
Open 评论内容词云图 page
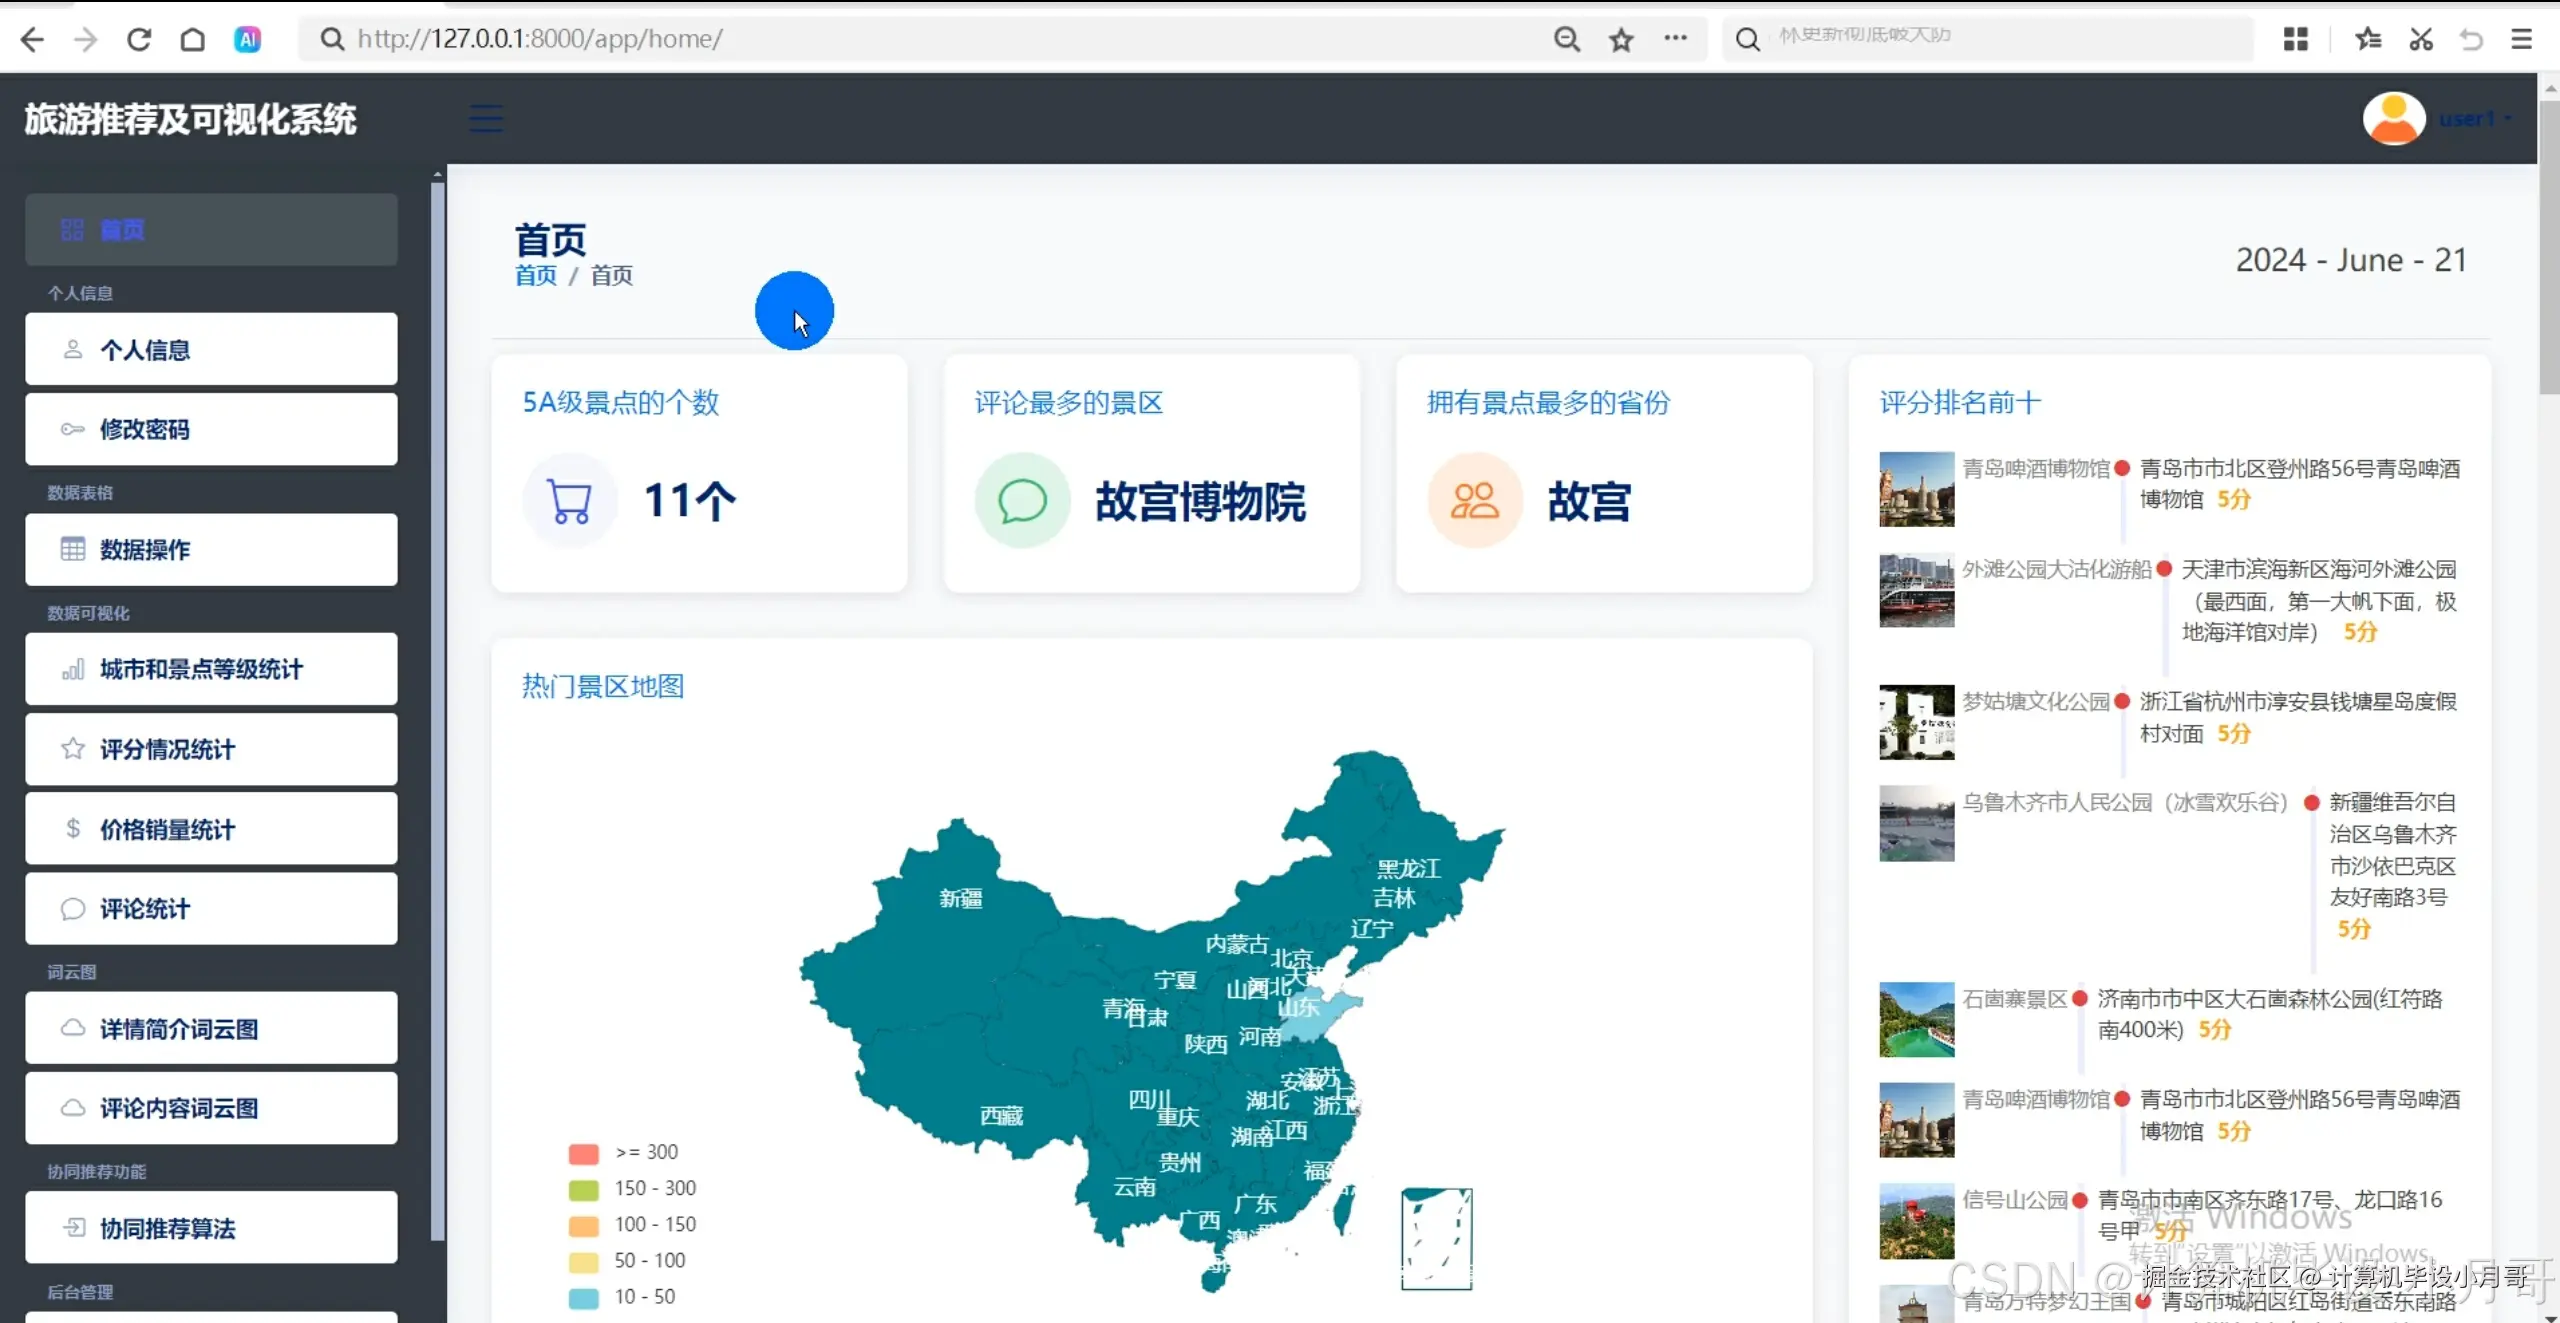[x=176, y=1108]
